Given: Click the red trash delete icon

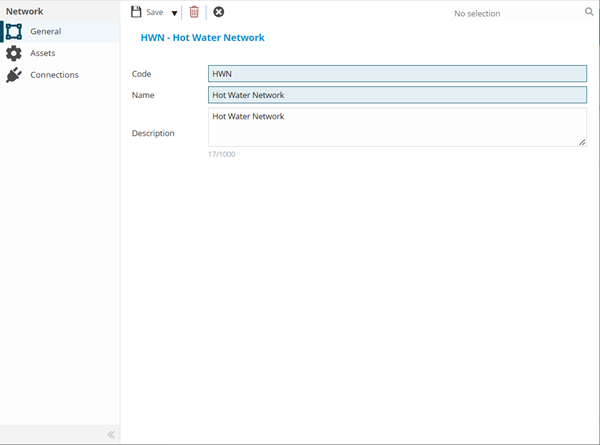Looking at the screenshot, I should tap(194, 12).
